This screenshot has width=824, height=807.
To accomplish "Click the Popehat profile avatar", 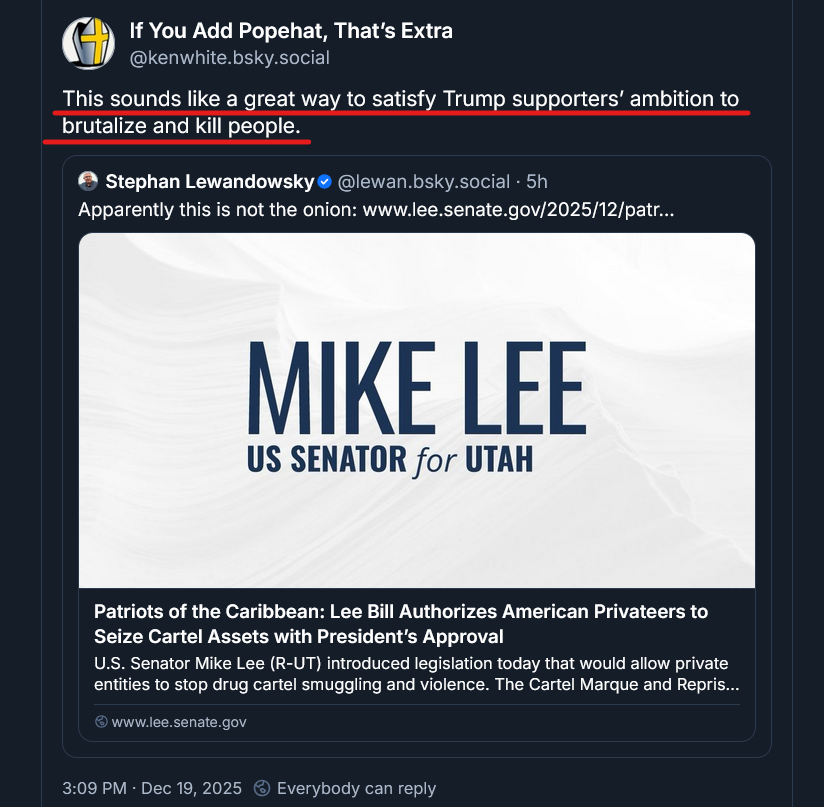I will tap(88, 44).
